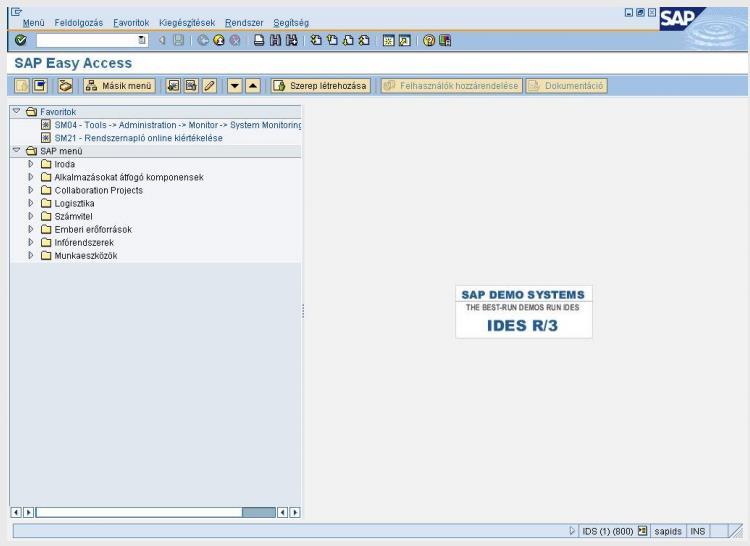Go to Last Page icon

(364, 41)
